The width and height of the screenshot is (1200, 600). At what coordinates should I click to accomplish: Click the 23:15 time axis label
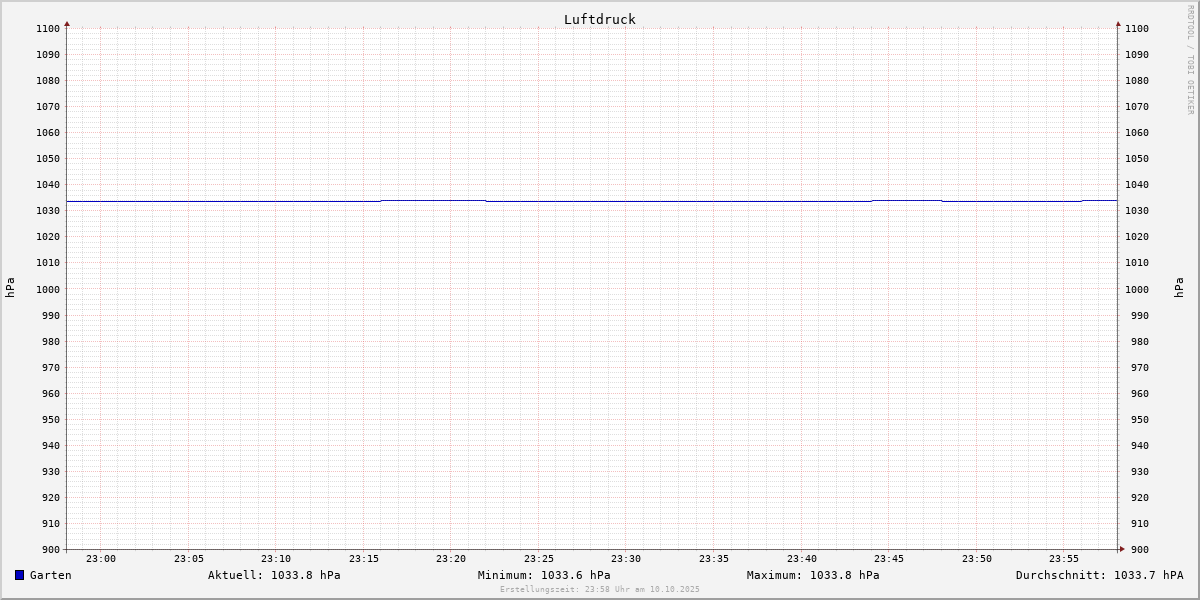364,559
